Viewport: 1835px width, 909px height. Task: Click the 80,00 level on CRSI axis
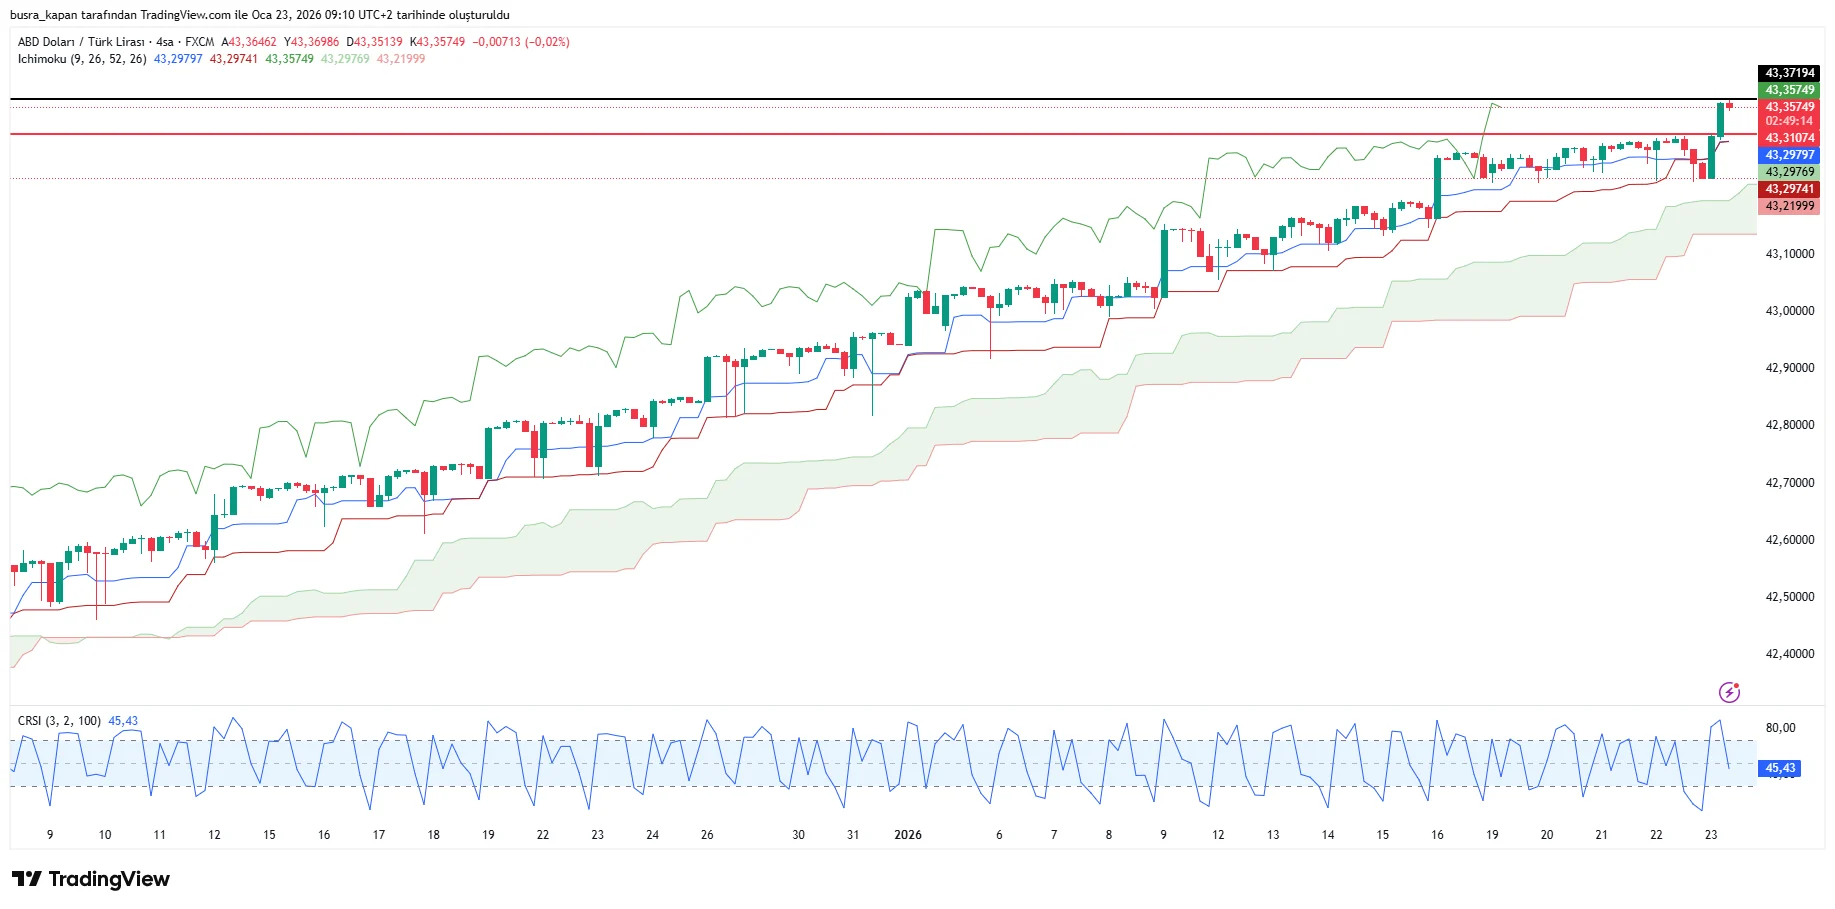point(1780,728)
